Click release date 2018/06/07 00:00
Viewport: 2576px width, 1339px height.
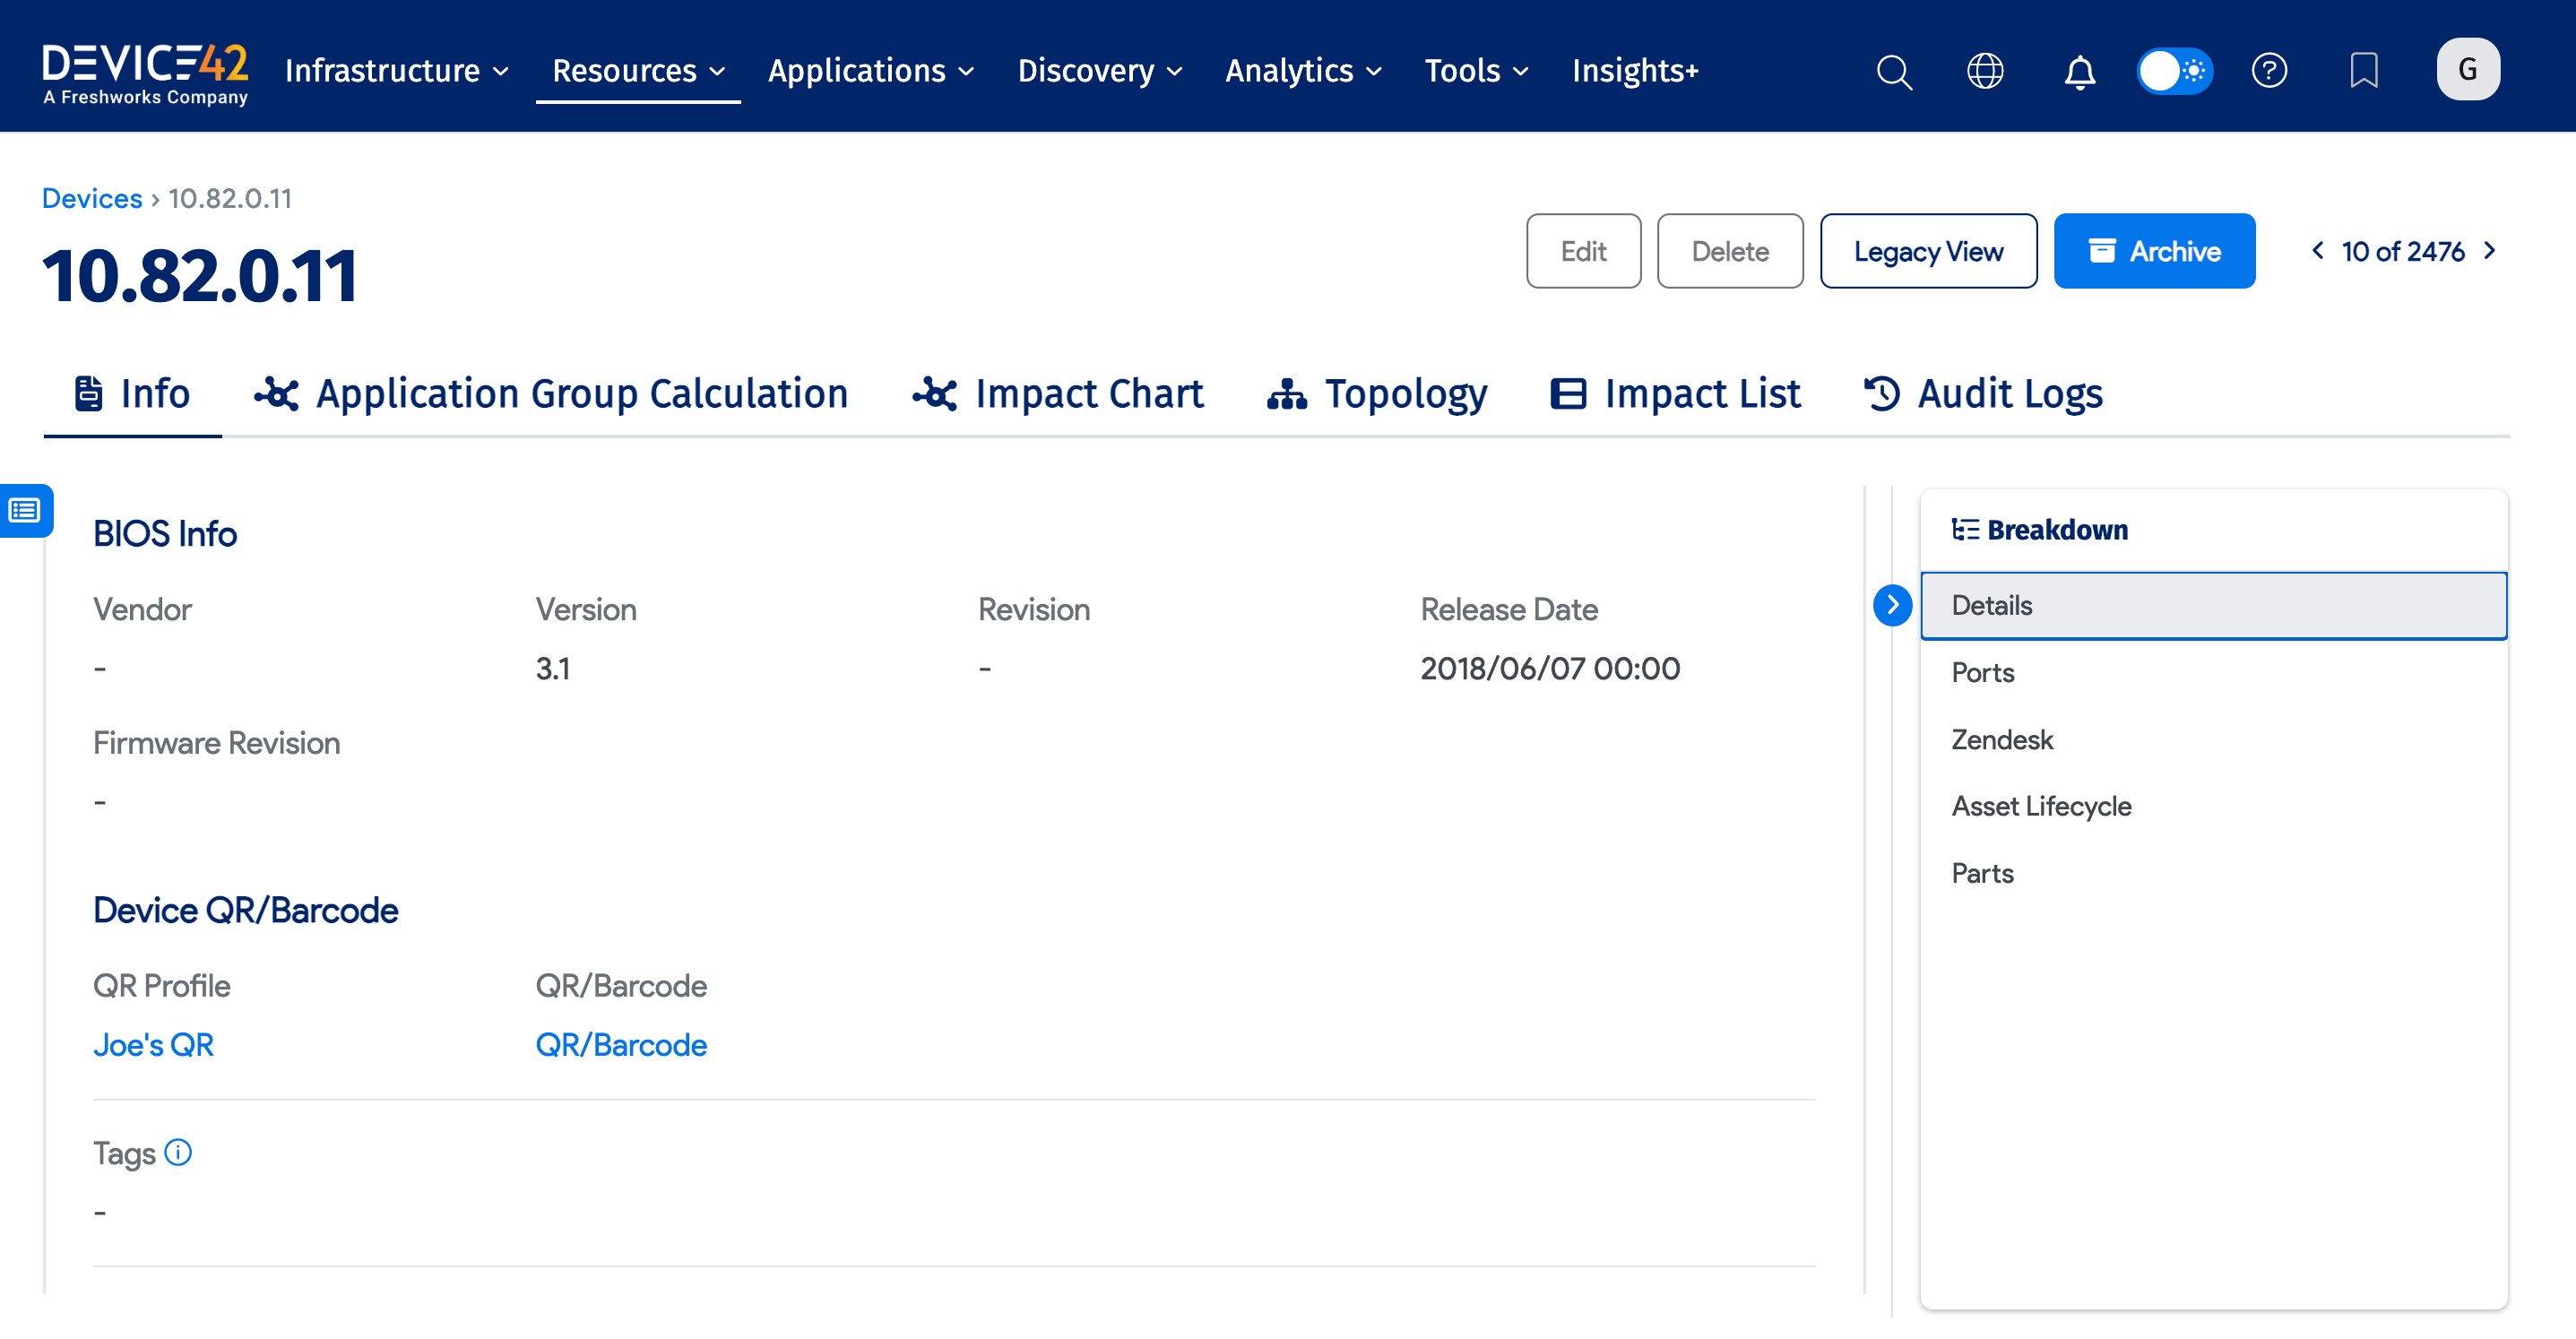pos(1549,668)
